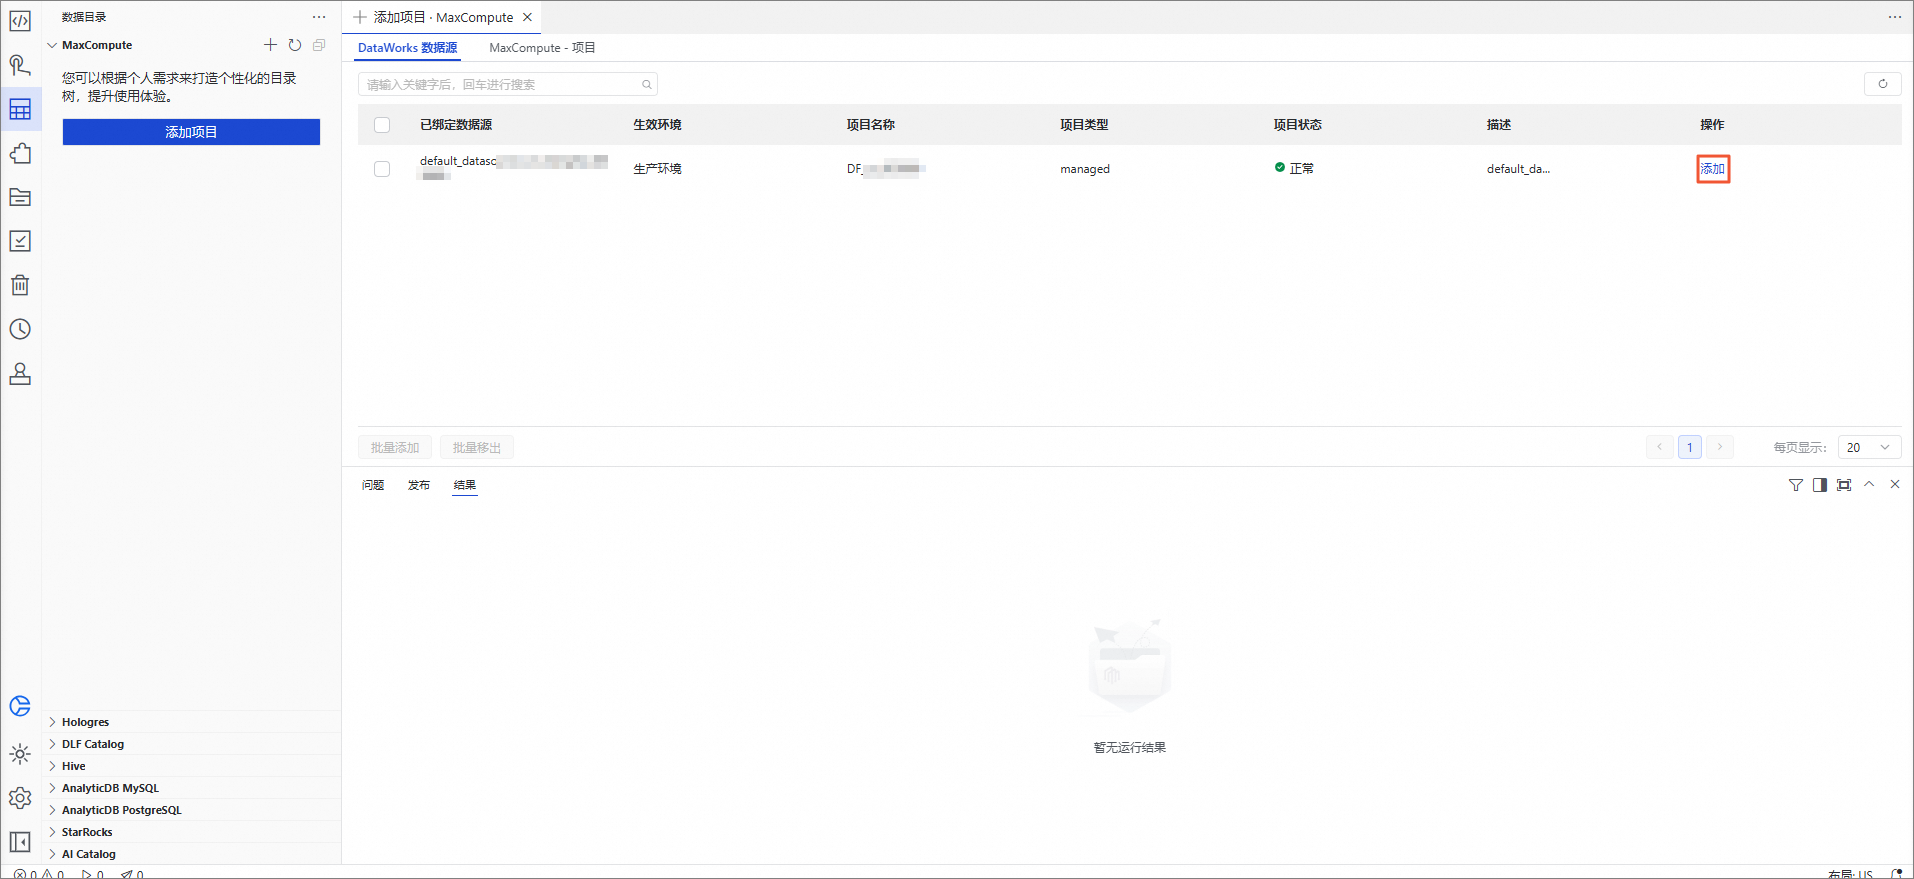Open the puzzle-piece extensions icon
This screenshot has height=879, width=1914.
20,153
